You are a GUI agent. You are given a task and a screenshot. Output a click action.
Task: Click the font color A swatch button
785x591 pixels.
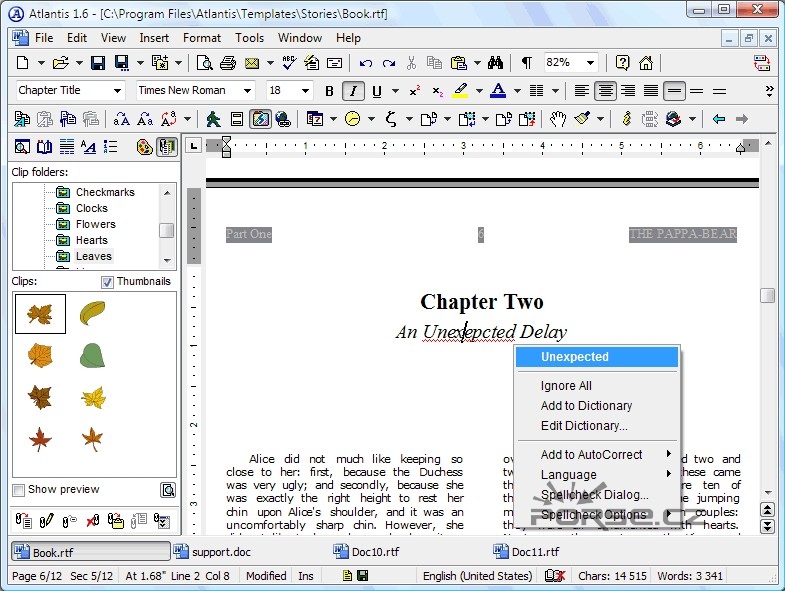(x=498, y=91)
